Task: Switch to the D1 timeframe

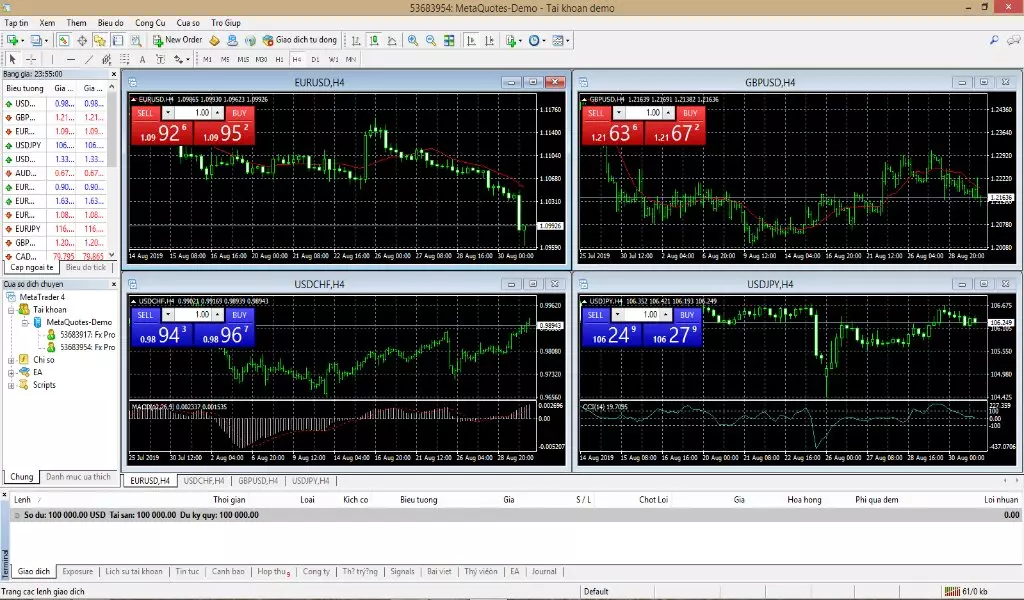Action: [315, 59]
